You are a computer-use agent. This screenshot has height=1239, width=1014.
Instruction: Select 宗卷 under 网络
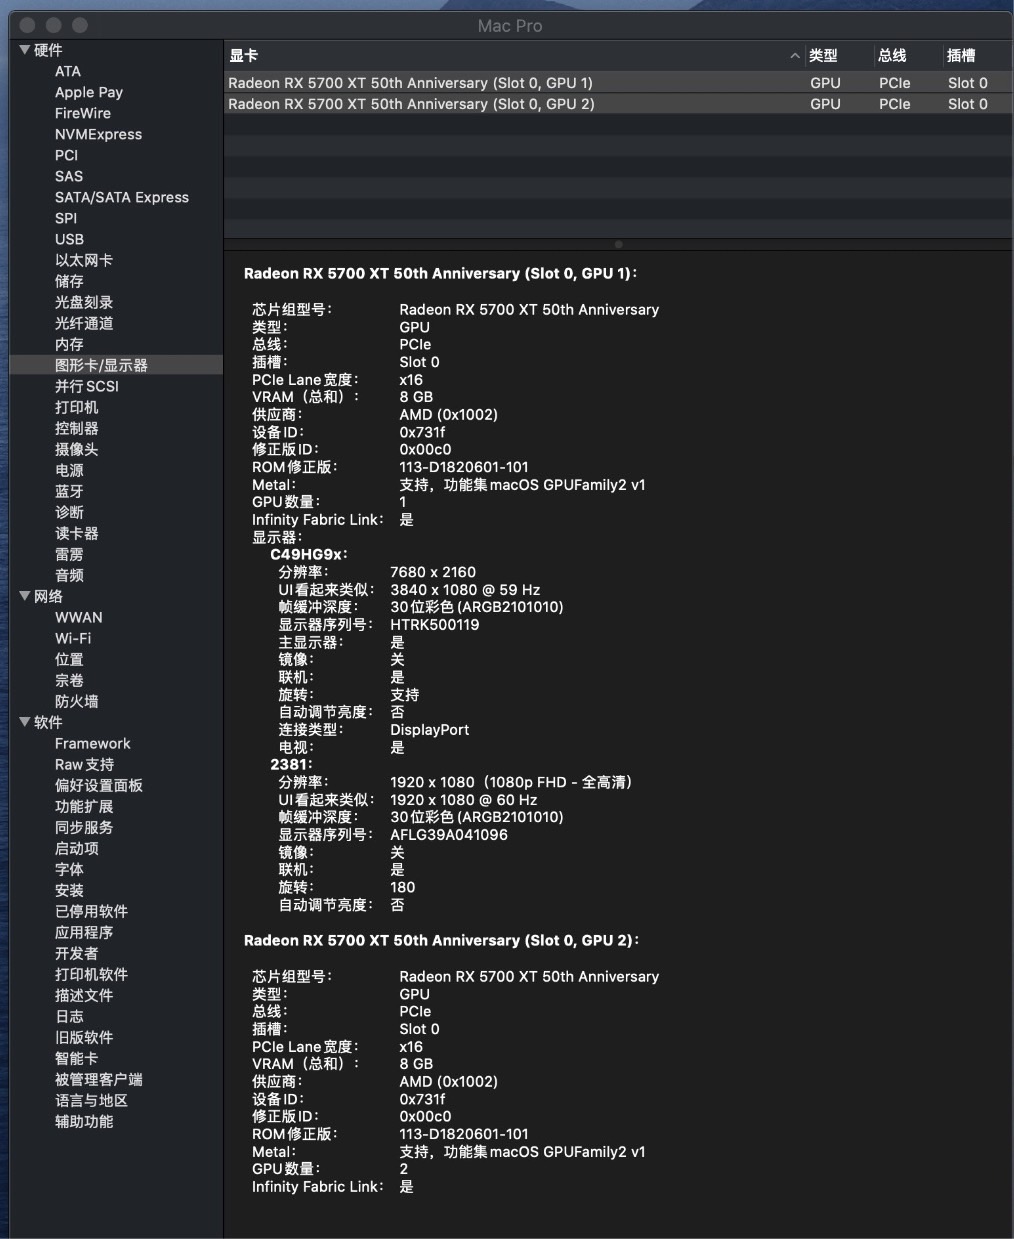69,680
